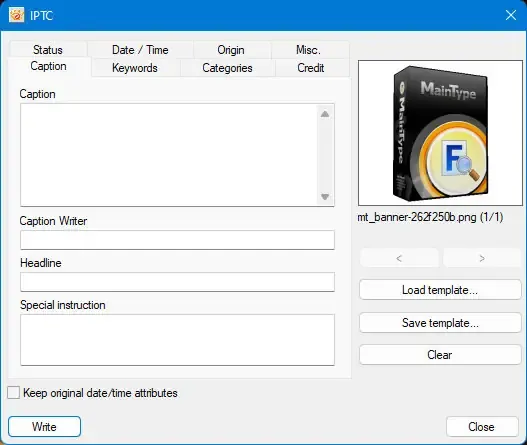Viewport: 527px width, 445px height.
Task: Click the Caption scrollbar up arrow
Action: tap(325, 114)
